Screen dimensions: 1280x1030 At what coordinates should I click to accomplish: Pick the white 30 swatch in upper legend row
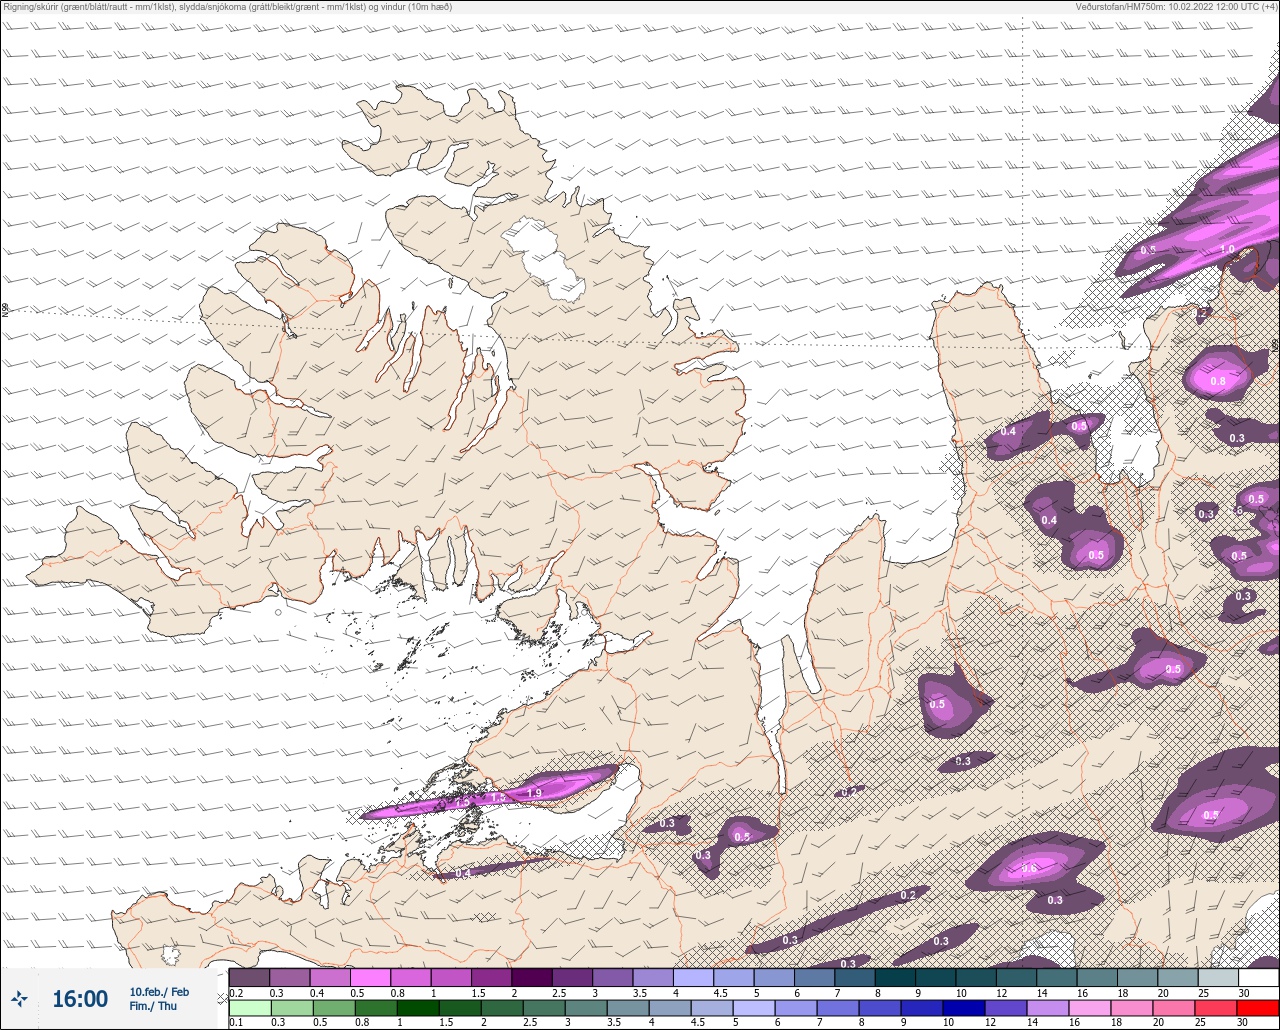click(1258, 977)
